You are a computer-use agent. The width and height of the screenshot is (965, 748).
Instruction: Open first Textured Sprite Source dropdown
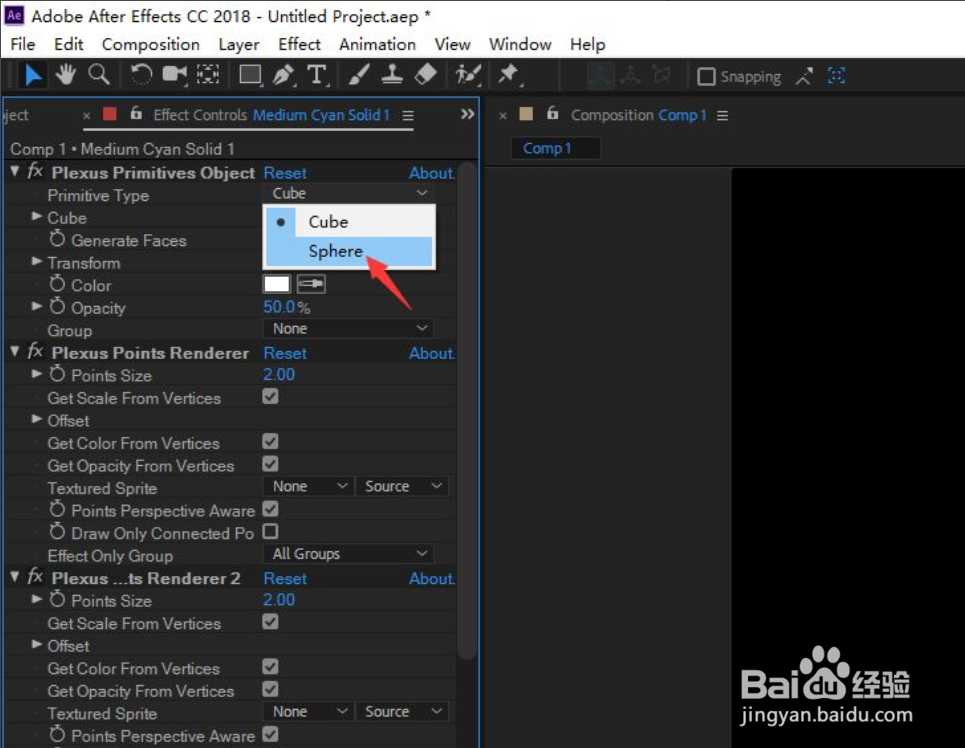(x=402, y=486)
